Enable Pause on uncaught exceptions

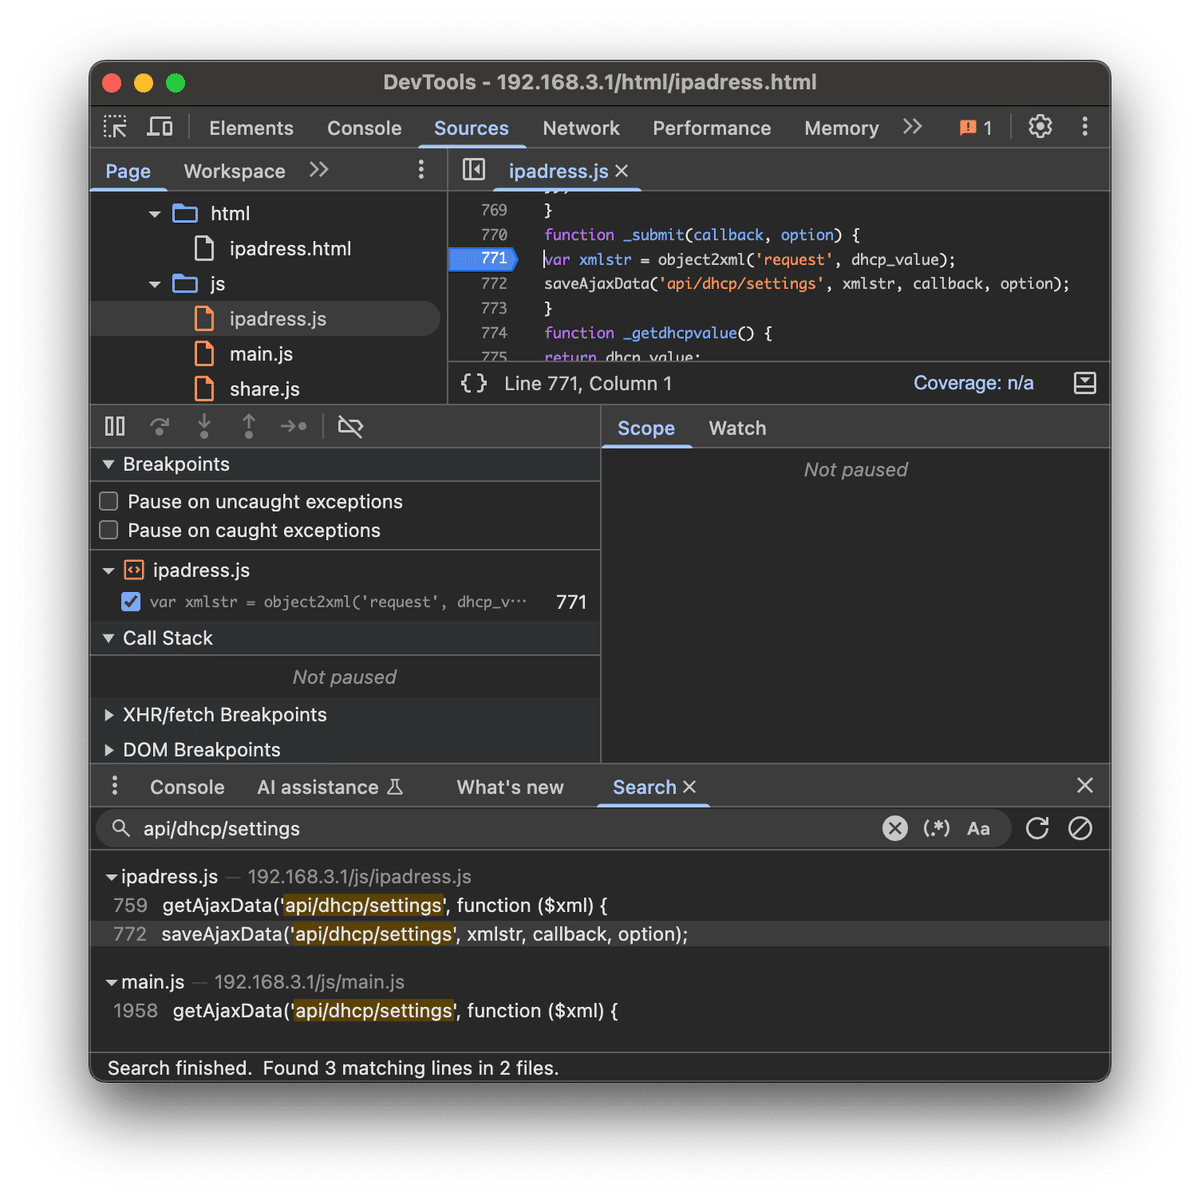point(109,501)
